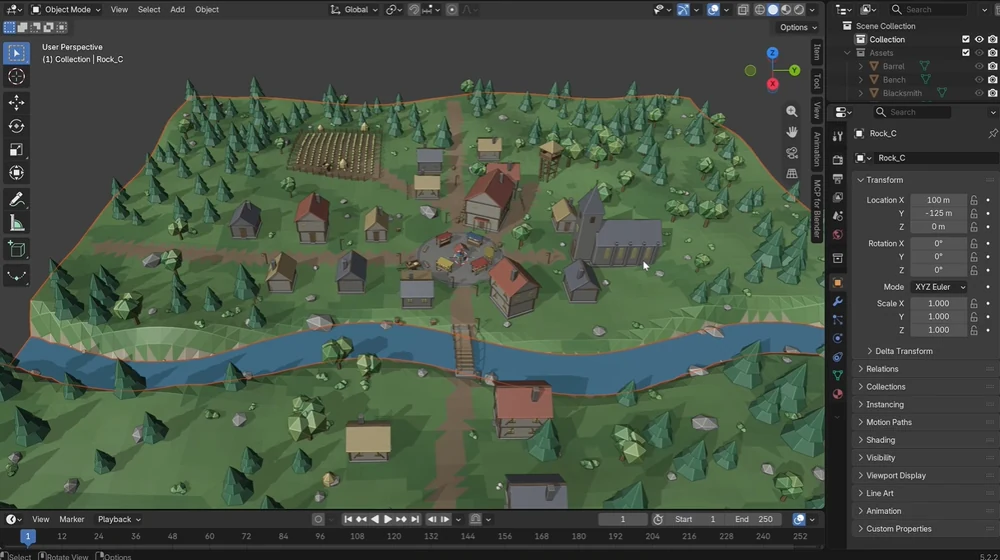
Task: Open the MCP for Blender sidebar tab
Action: point(817,209)
